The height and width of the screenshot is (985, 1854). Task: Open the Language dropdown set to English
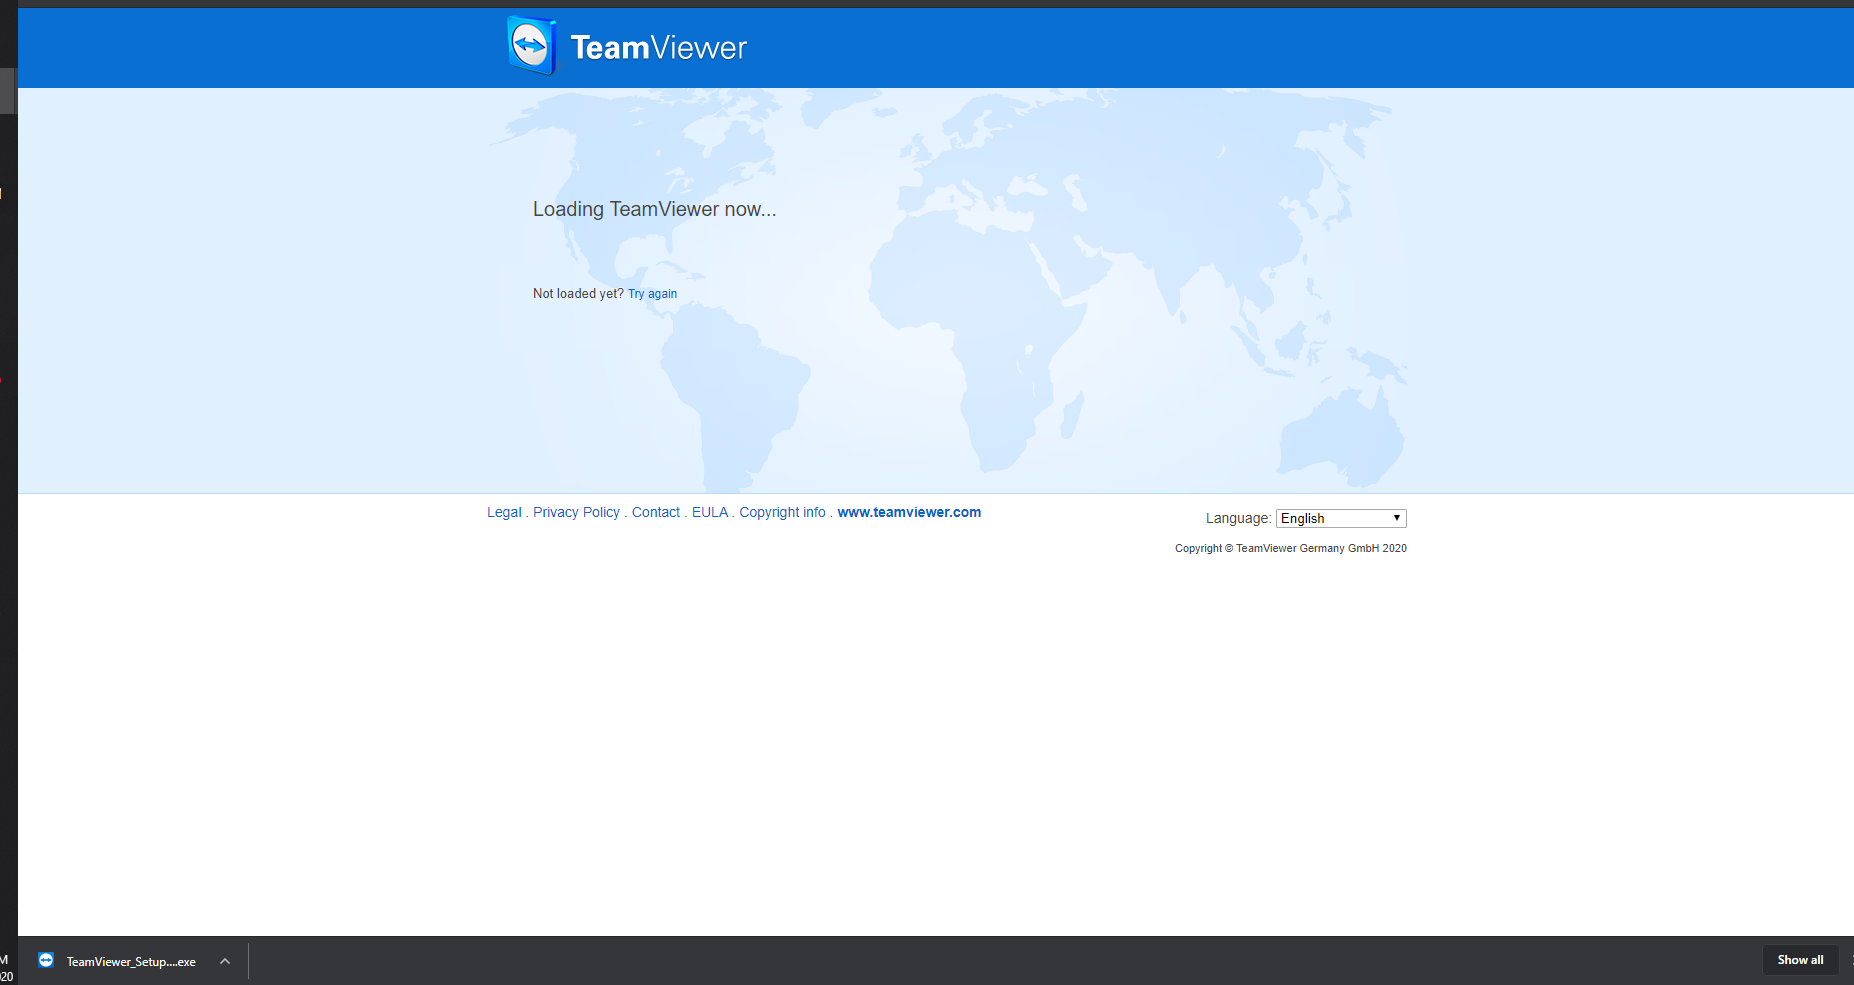(x=1341, y=518)
